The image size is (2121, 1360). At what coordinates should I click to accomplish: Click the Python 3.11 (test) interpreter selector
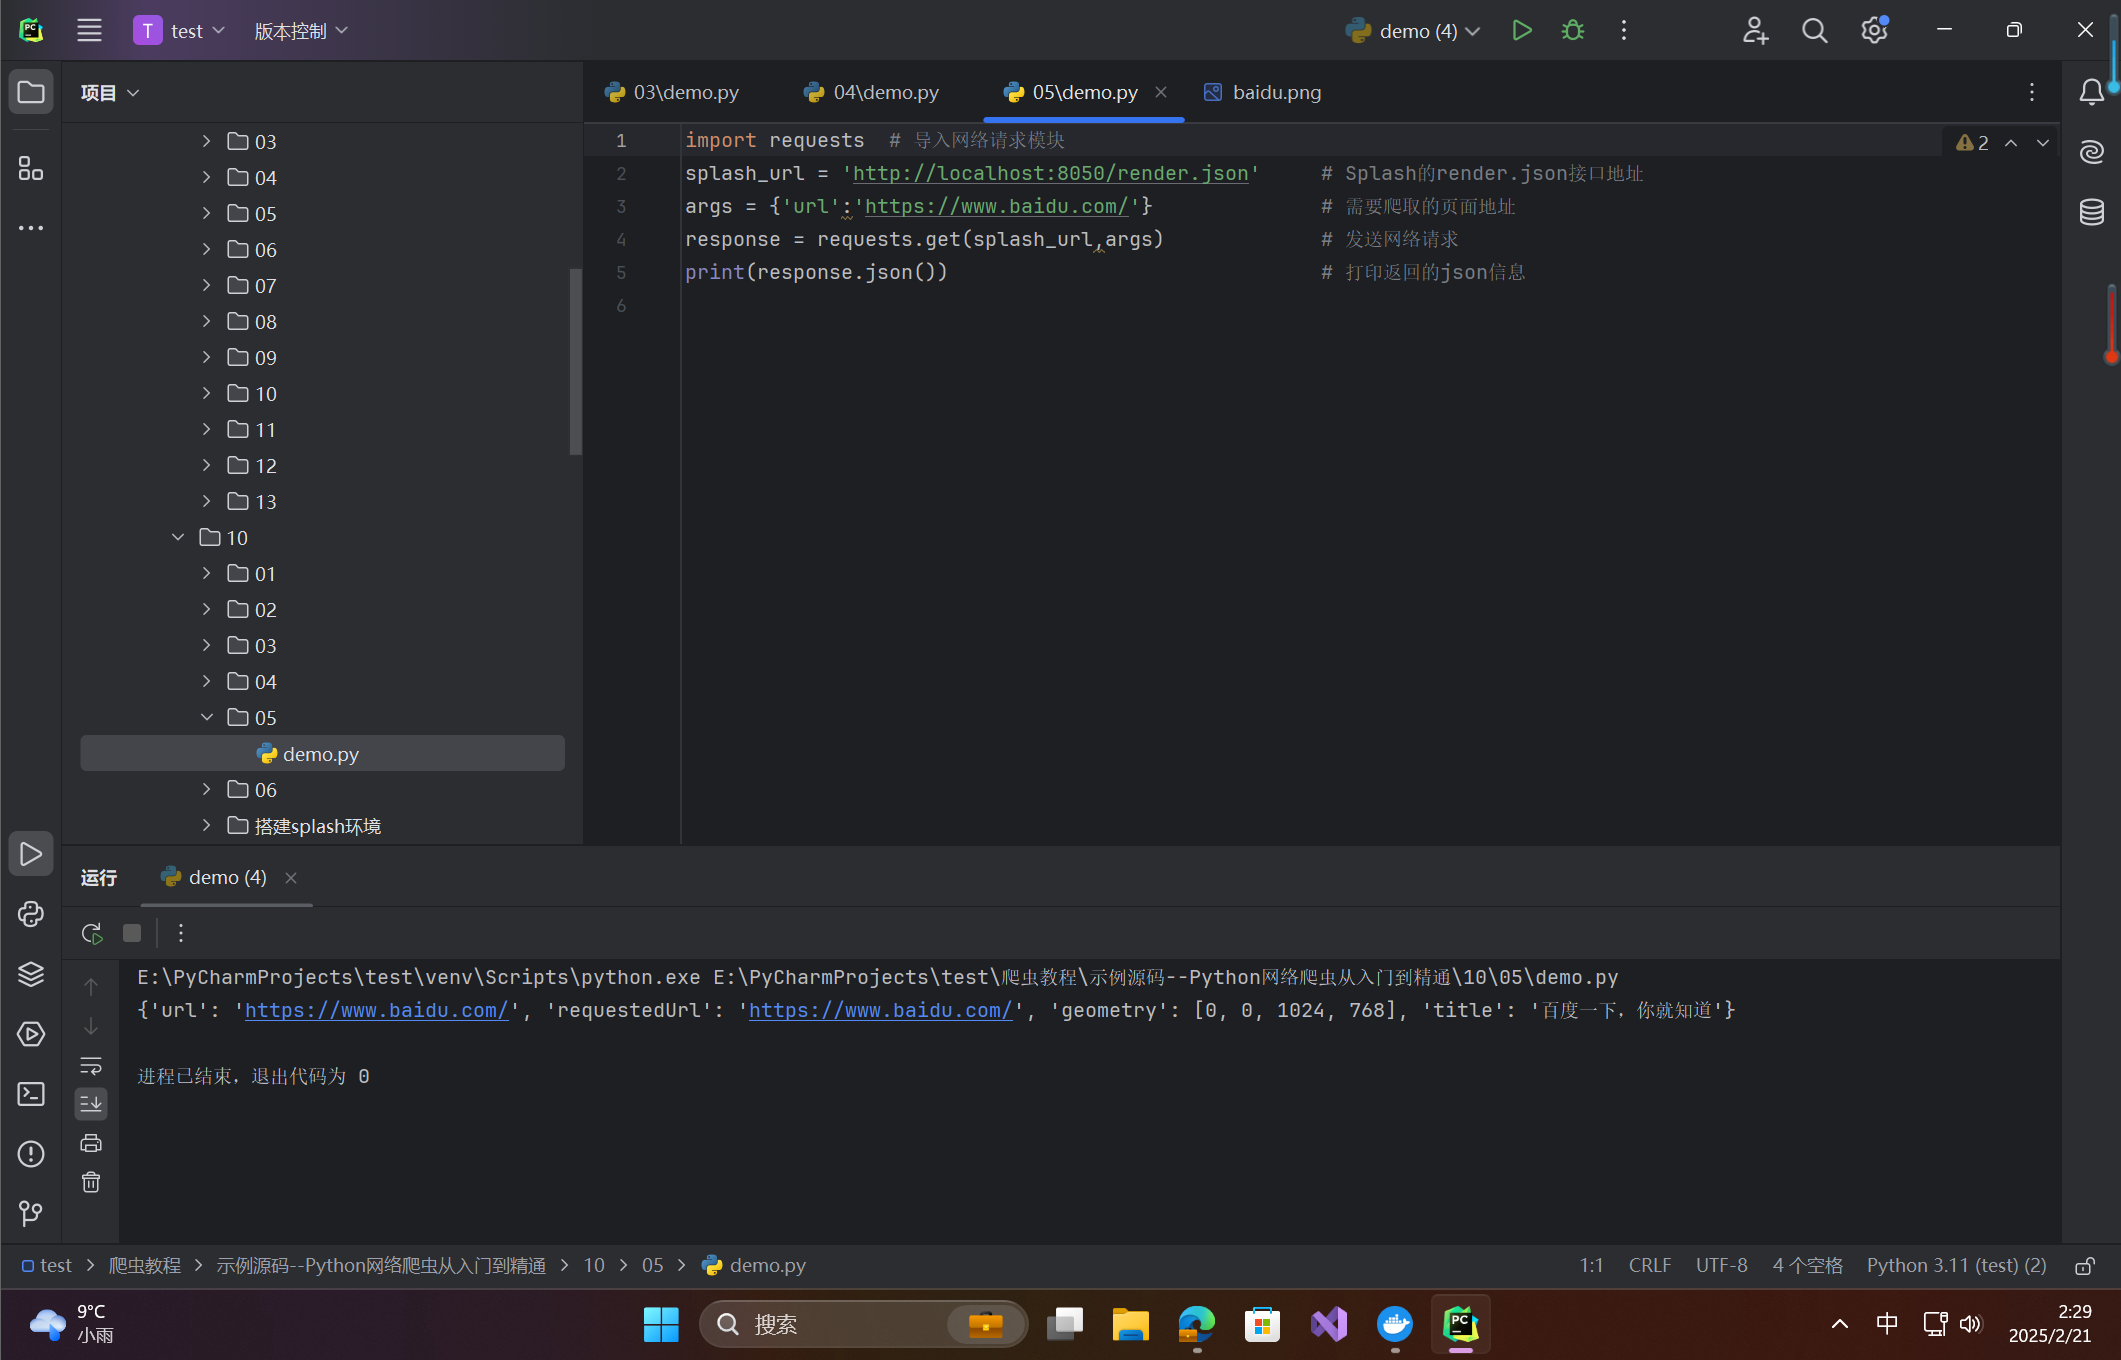click(1955, 1266)
